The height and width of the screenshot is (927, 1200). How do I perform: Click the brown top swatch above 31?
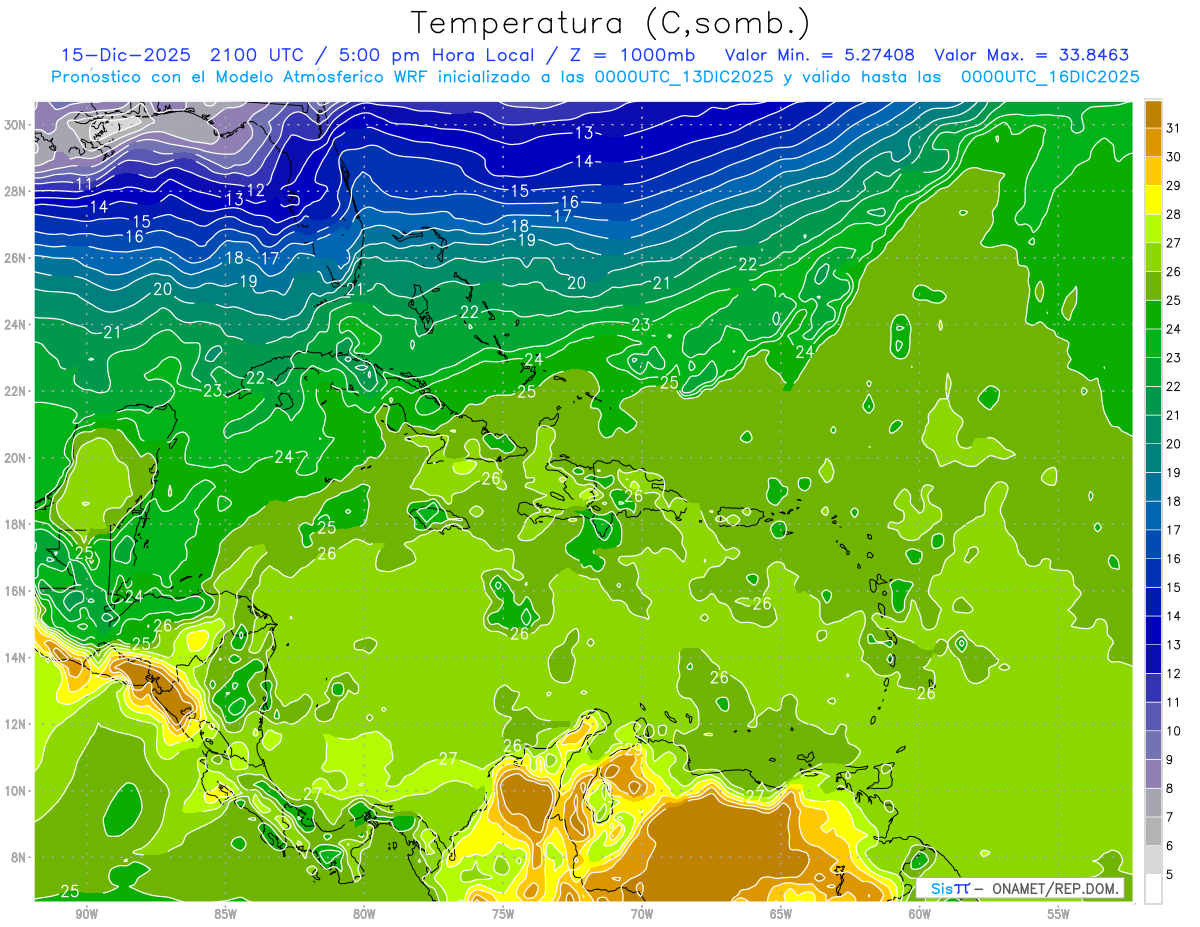(x=1153, y=114)
